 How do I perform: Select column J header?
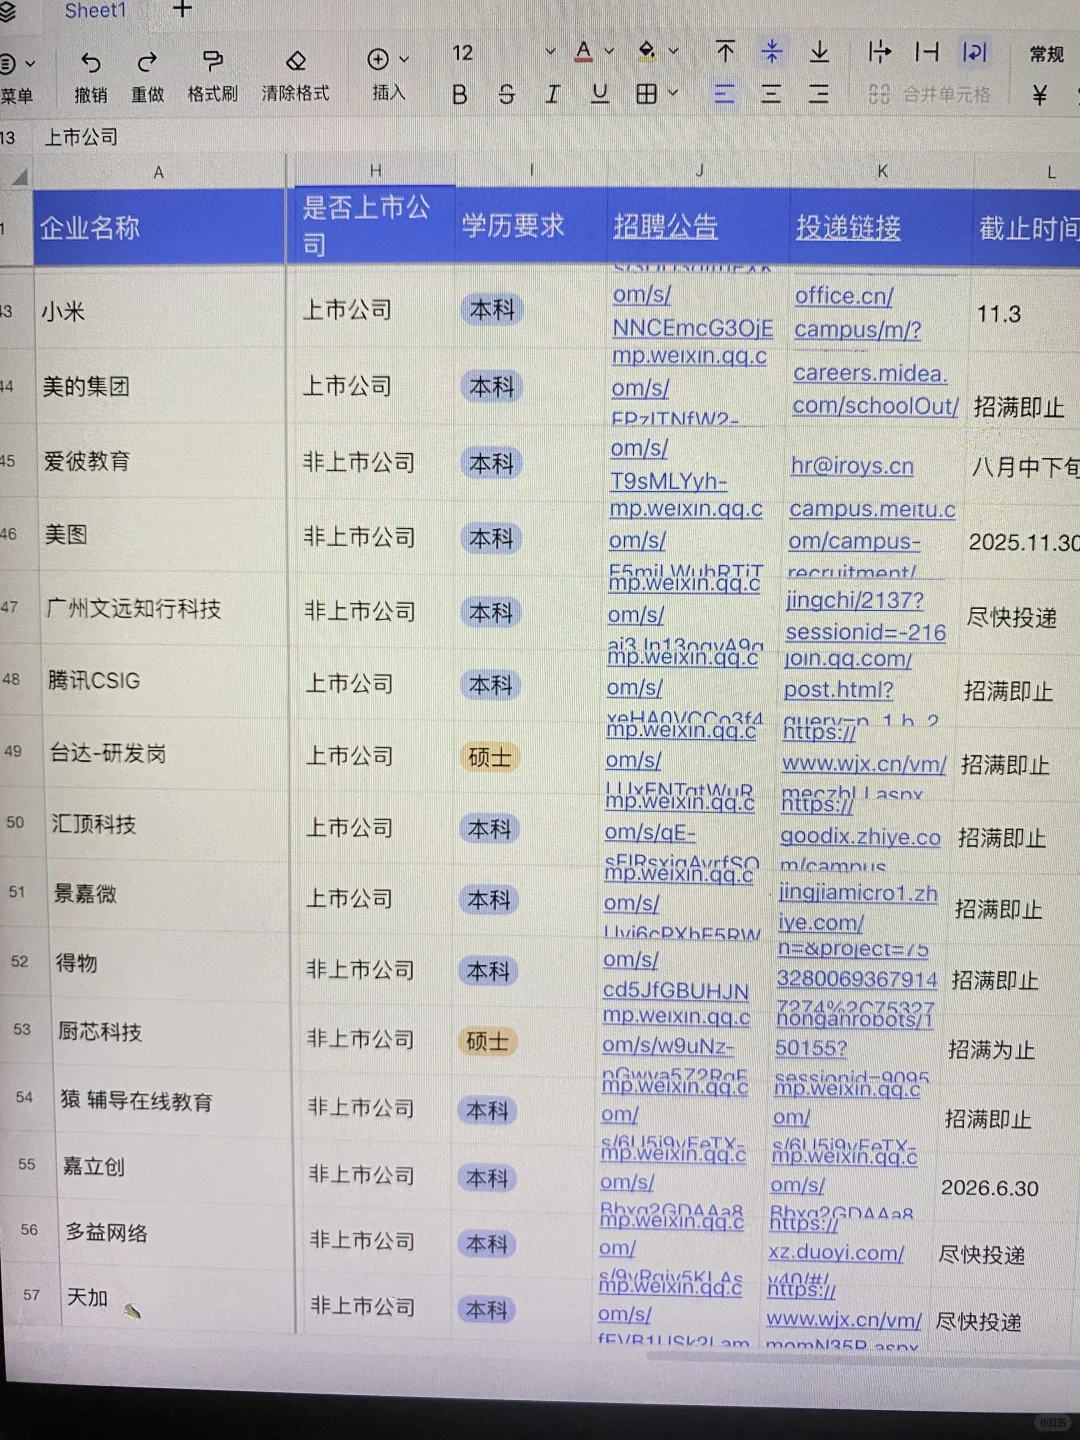(x=700, y=171)
